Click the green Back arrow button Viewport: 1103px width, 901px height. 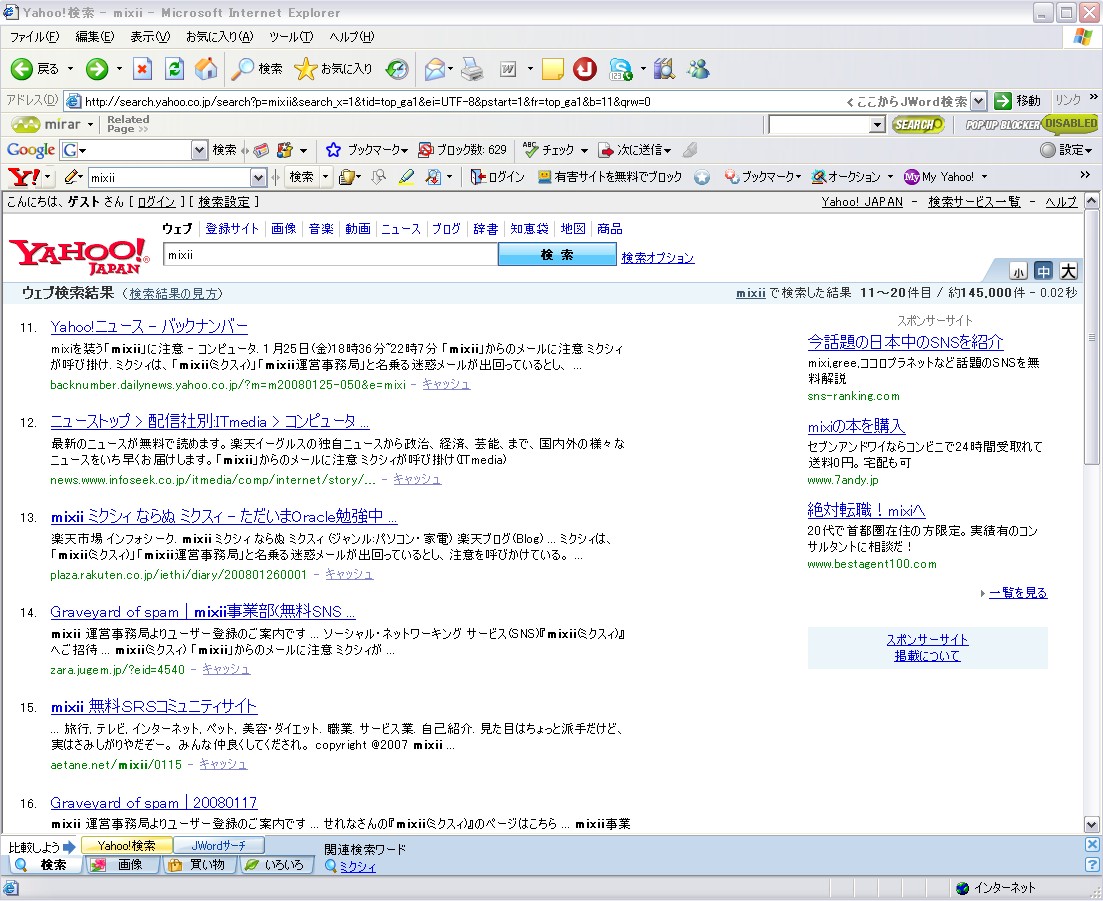[22, 68]
